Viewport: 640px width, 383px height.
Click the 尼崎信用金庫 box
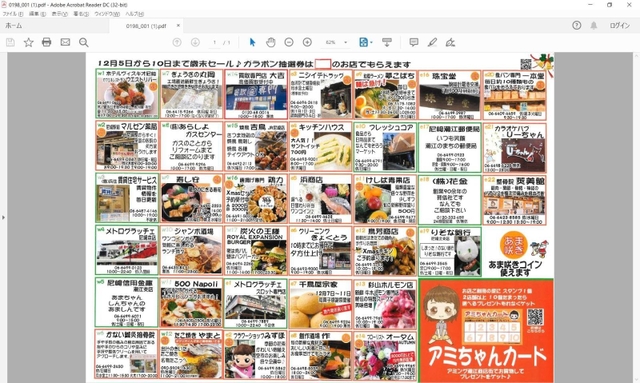[127, 303]
